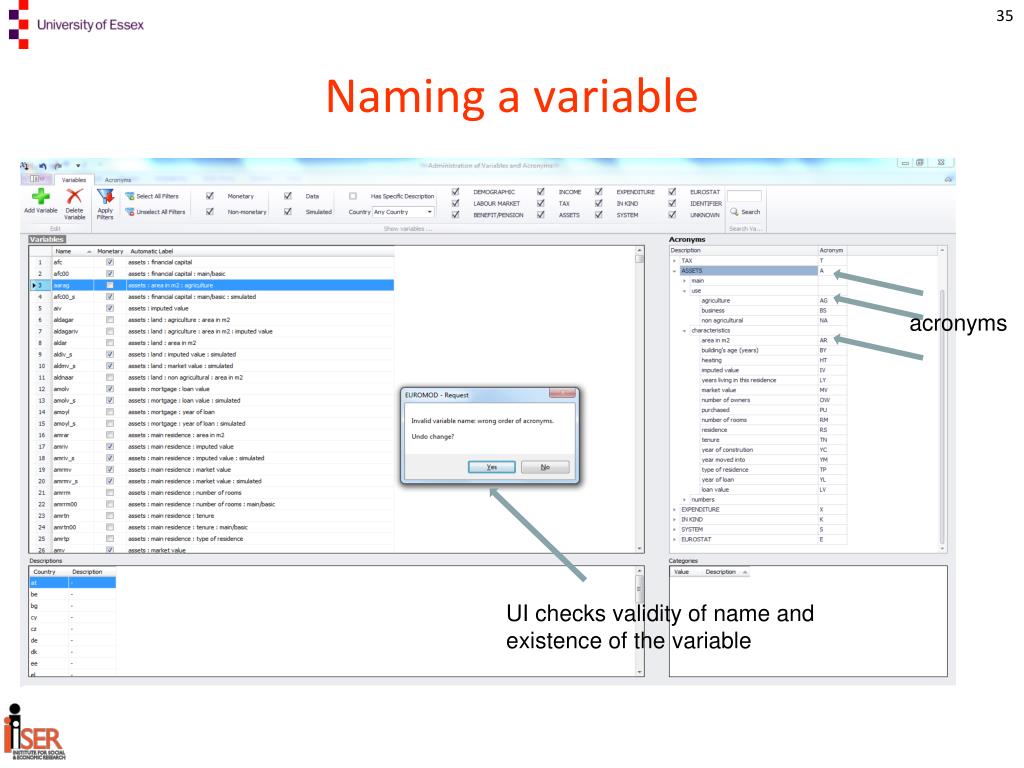The height and width of the screenshot is (768, 1024).
Task: Click the Acronym column header in Acronyms panel
Action: 831,250
